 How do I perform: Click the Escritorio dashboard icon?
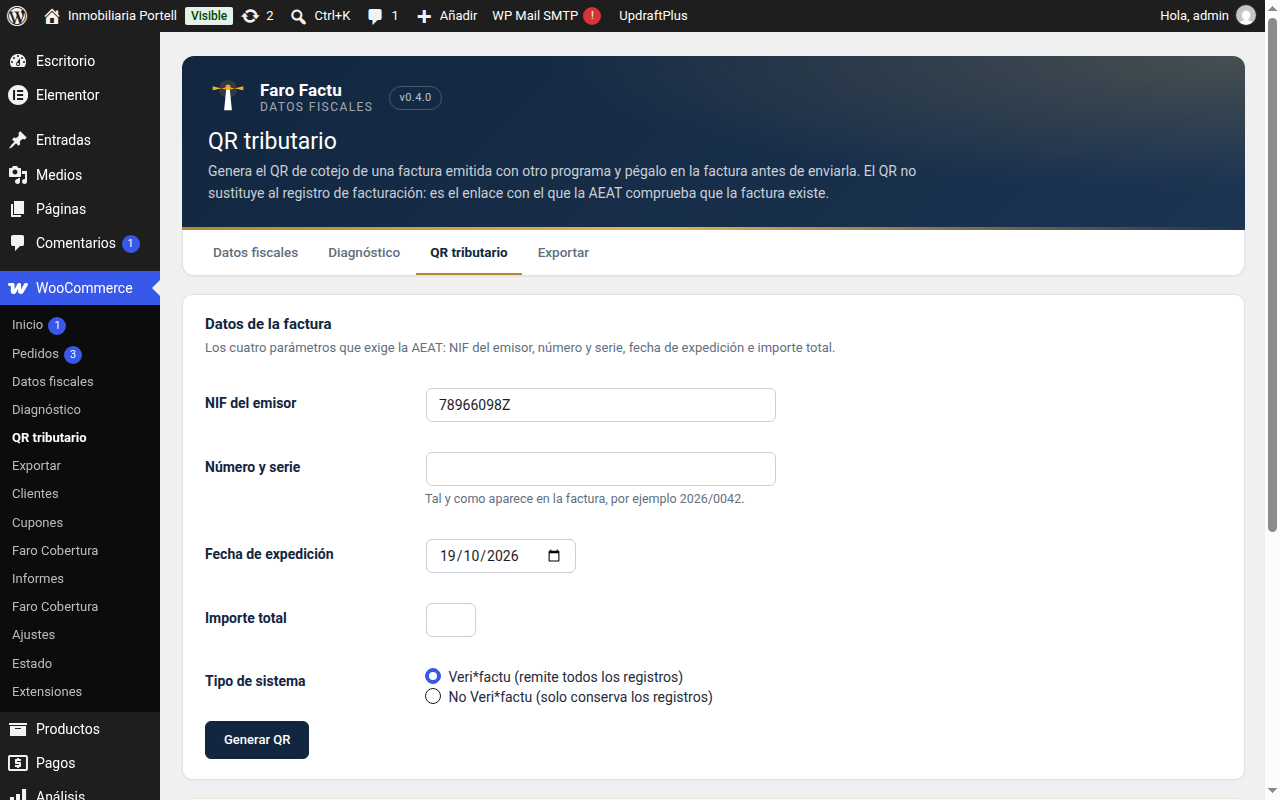(18, 61)
